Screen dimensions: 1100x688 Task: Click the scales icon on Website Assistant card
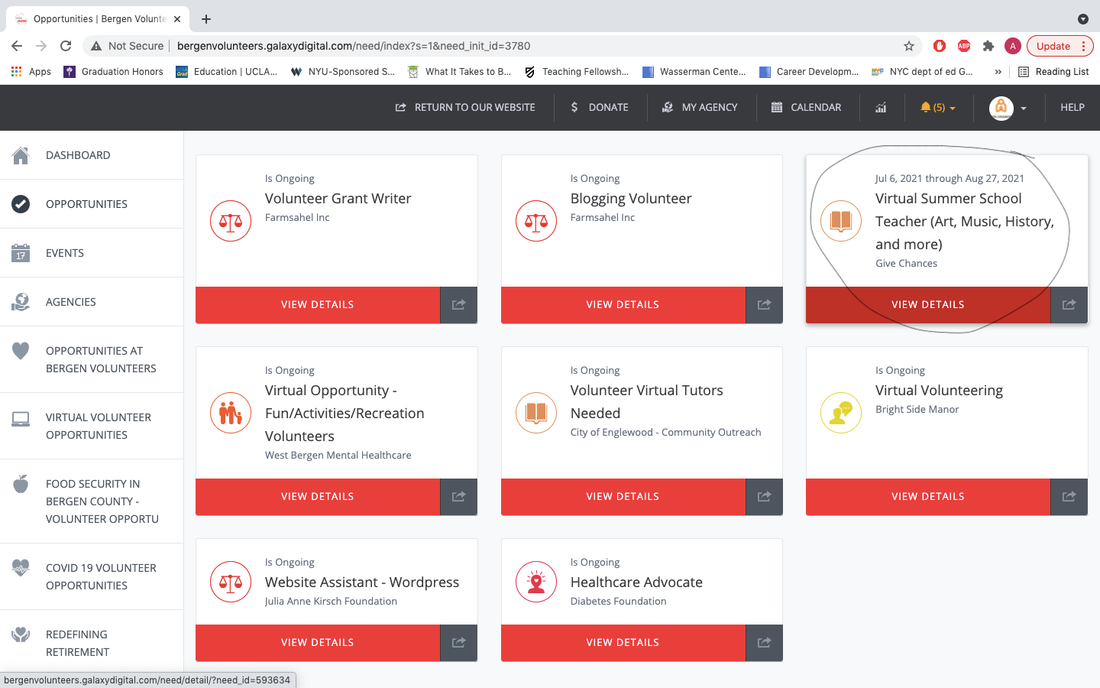(230, 582)
